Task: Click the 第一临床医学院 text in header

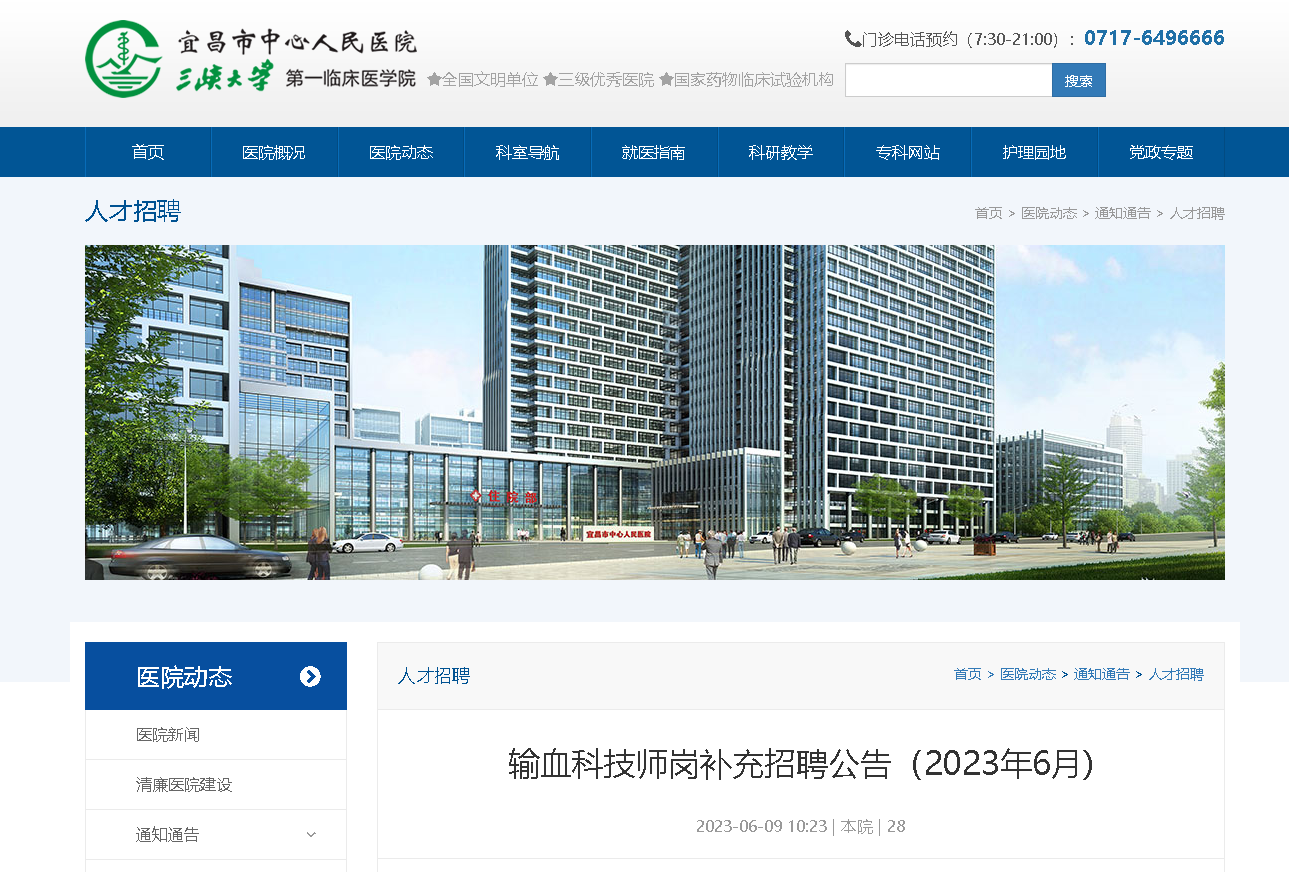Action: 351,78
